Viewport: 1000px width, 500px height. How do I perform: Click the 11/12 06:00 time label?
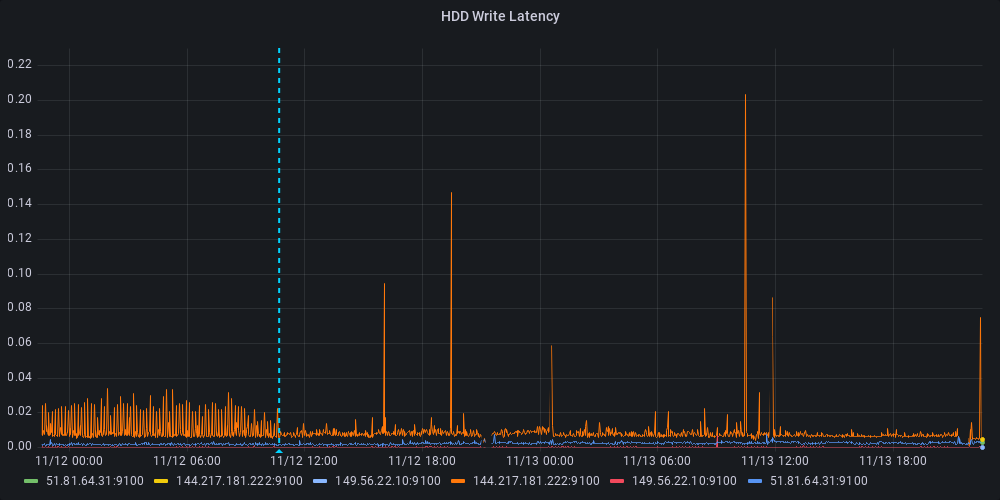pyautogui.click(x=187, y=460)
